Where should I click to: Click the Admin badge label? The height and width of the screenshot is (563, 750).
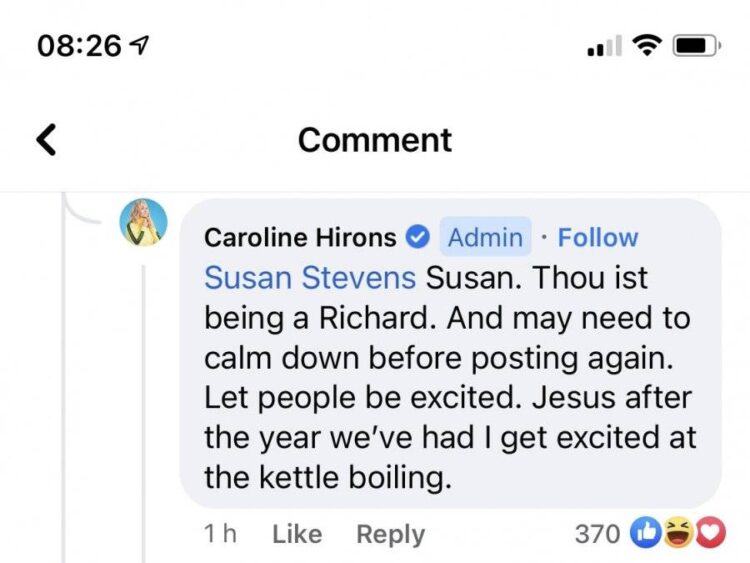coord(485,238)
